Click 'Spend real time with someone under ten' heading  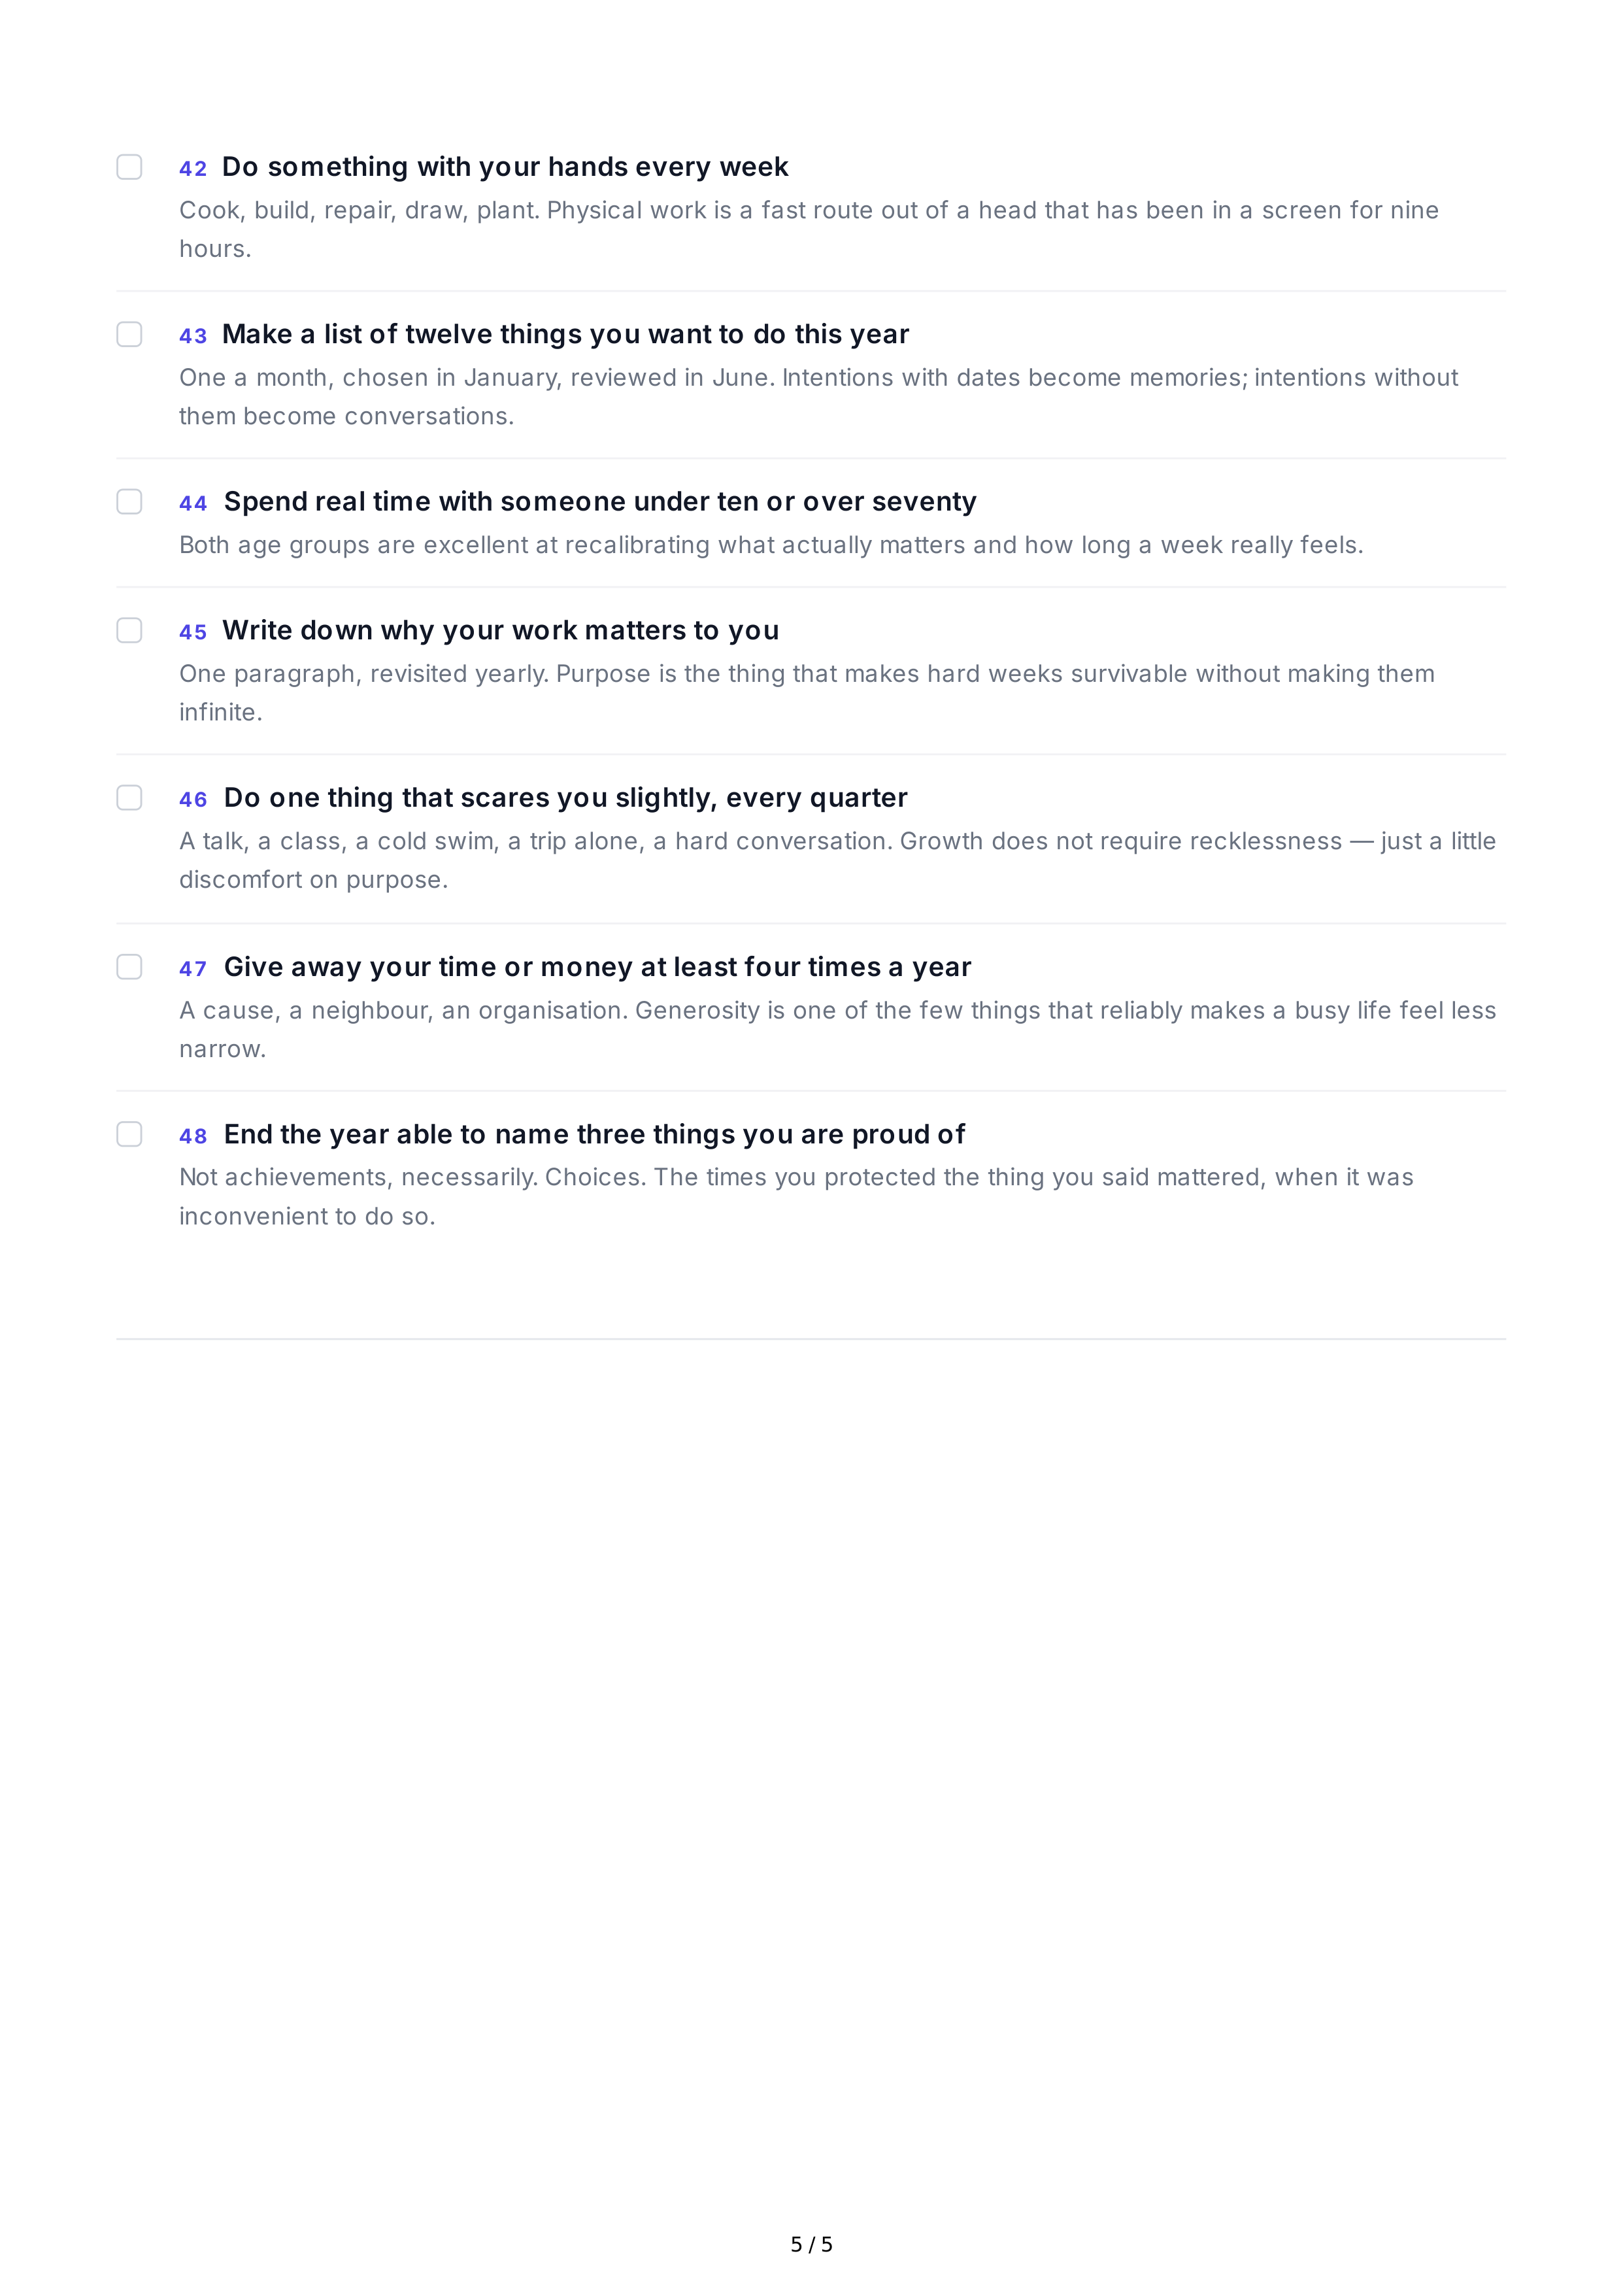click(600, 501)
